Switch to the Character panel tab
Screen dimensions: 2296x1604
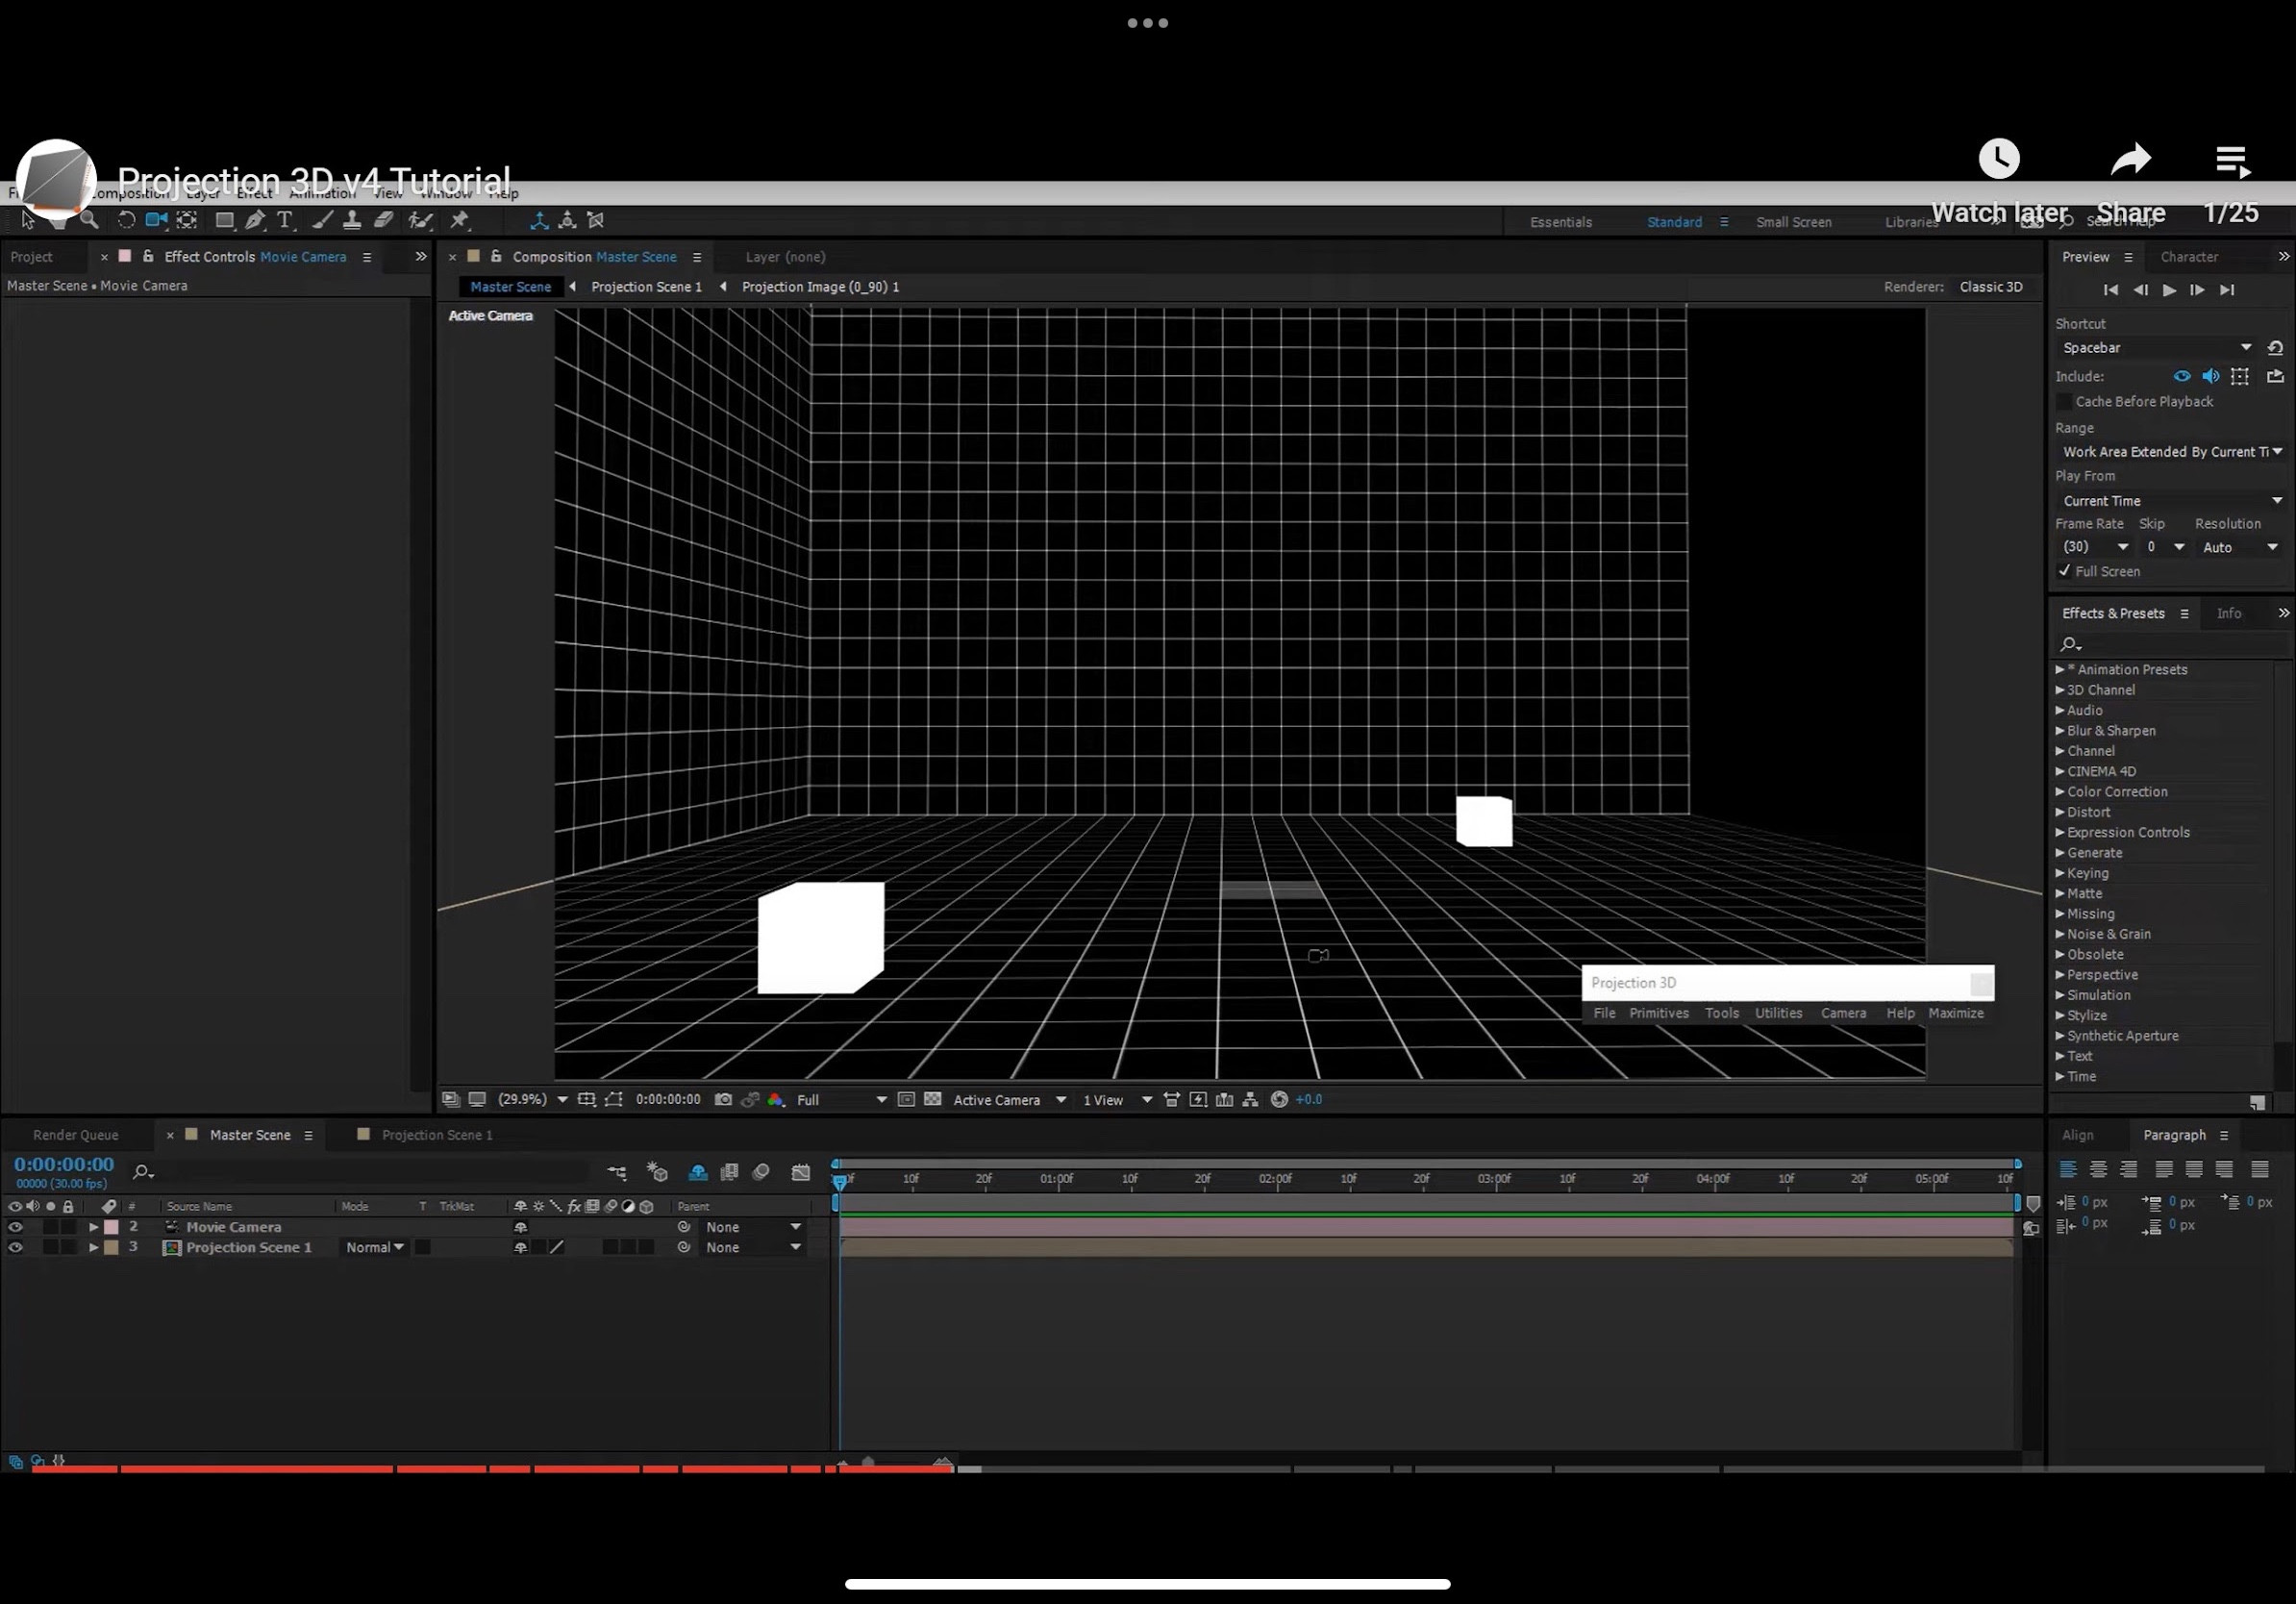[x=2189, y=257]
